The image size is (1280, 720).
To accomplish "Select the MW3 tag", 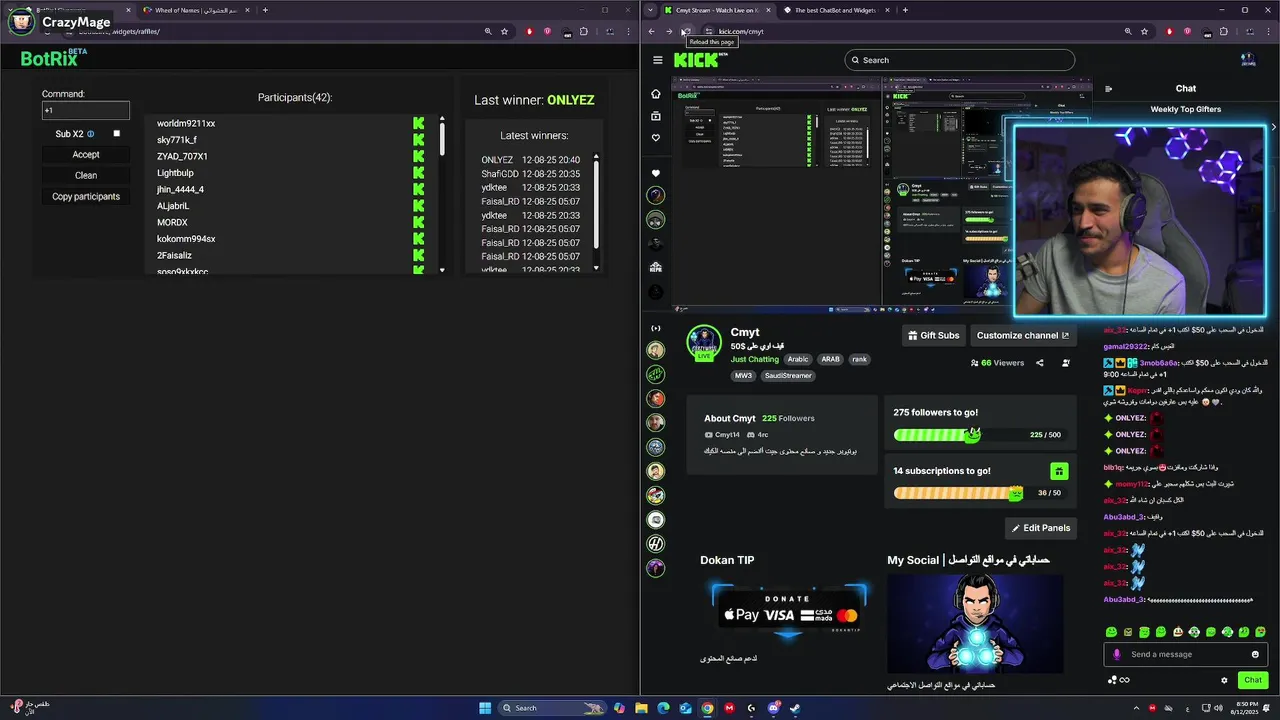I will tap(744, 376).
